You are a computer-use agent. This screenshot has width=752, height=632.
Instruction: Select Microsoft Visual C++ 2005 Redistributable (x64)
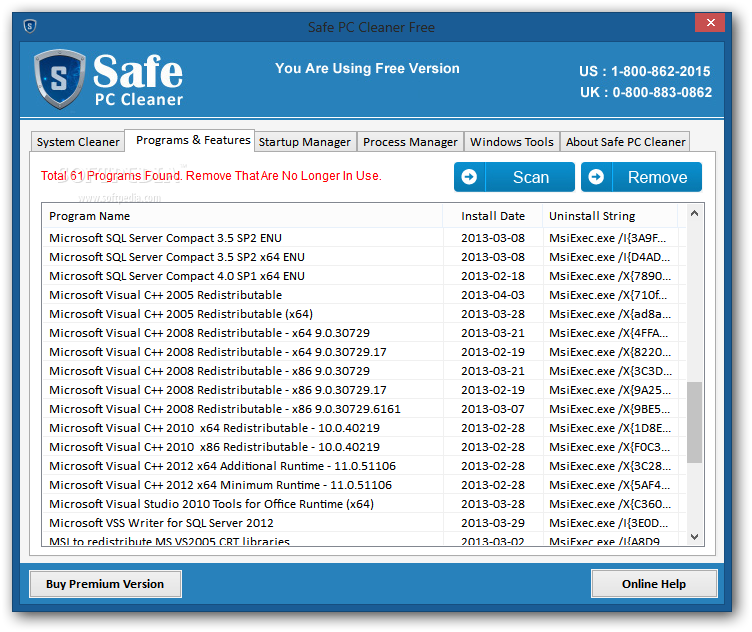364,314
